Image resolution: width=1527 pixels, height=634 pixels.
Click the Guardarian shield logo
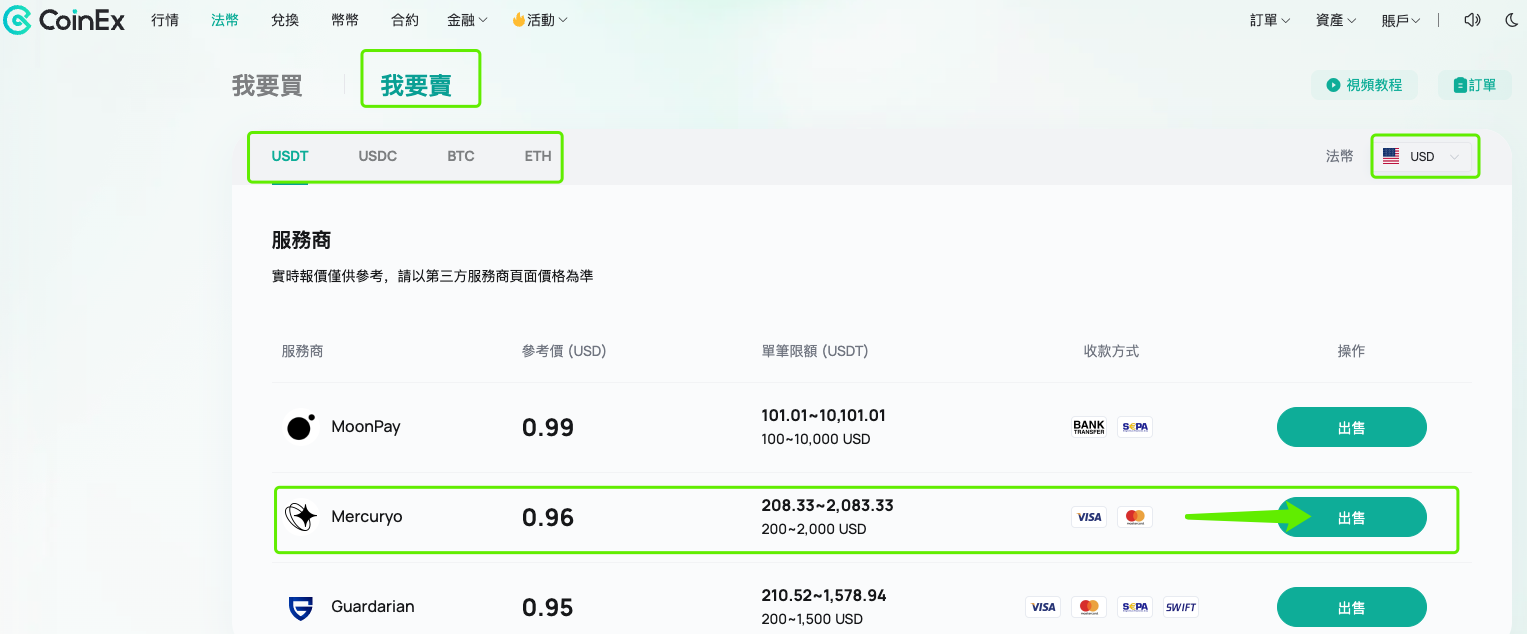click(x=301, y=607)
